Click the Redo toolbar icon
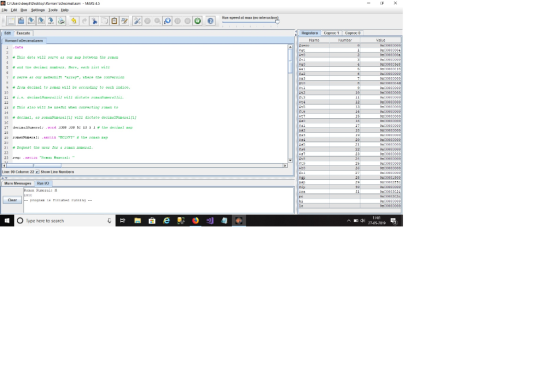This screenshot has width=560, height=373. pyautogui.click(x=84, y=21)
